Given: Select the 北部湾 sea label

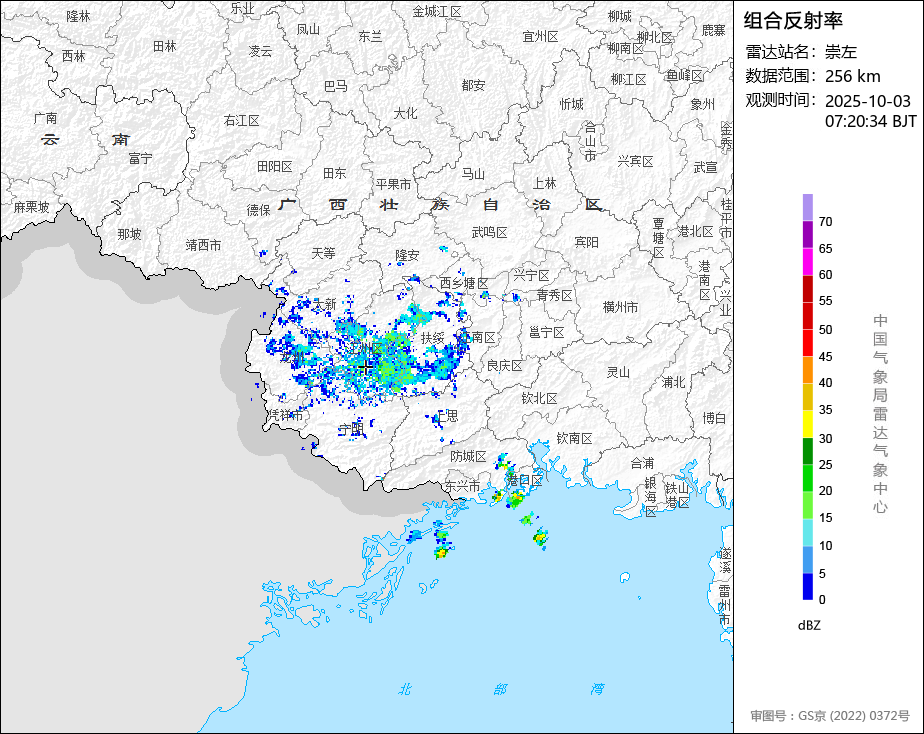Looking at the screenshot, I should click(500, 689).
